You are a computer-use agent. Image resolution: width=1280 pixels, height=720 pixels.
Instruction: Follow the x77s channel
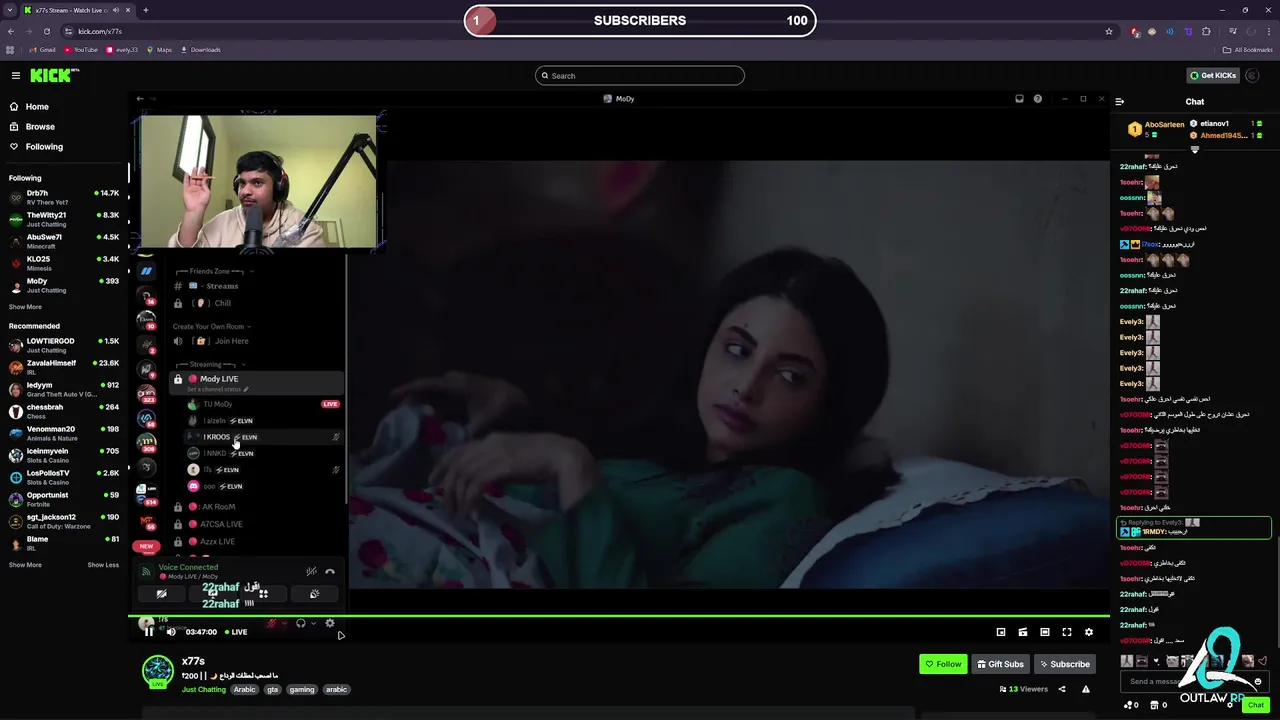(x=943, y=664)
